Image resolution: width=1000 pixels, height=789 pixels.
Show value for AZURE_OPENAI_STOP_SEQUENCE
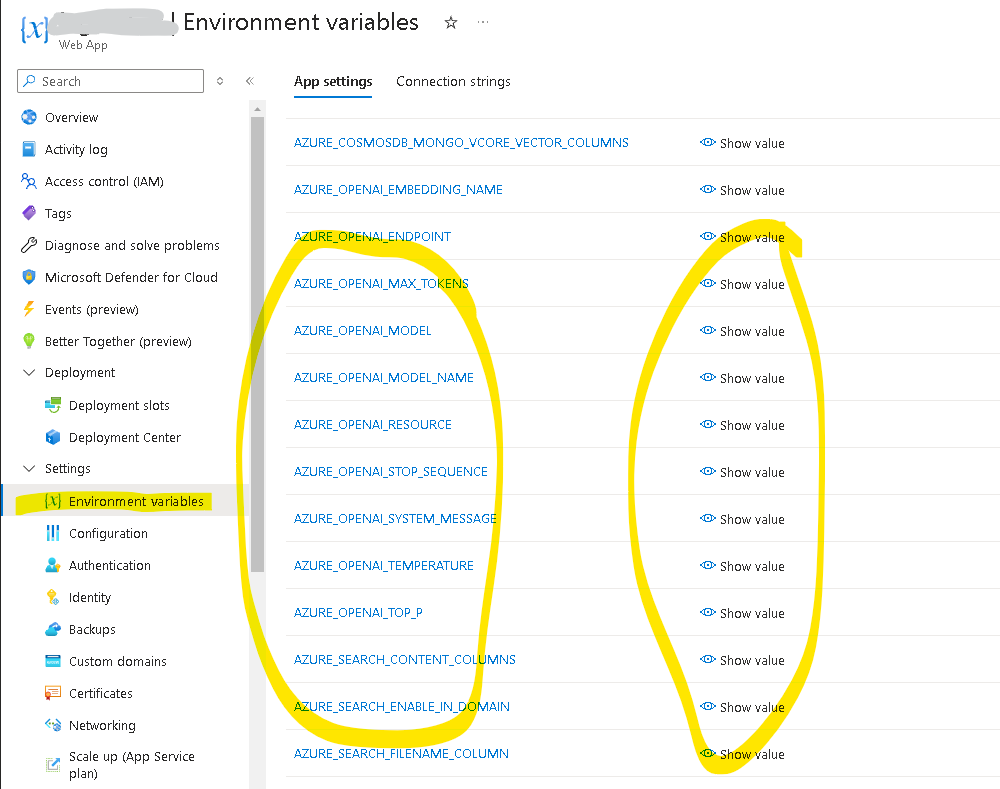tap(742, 472)
